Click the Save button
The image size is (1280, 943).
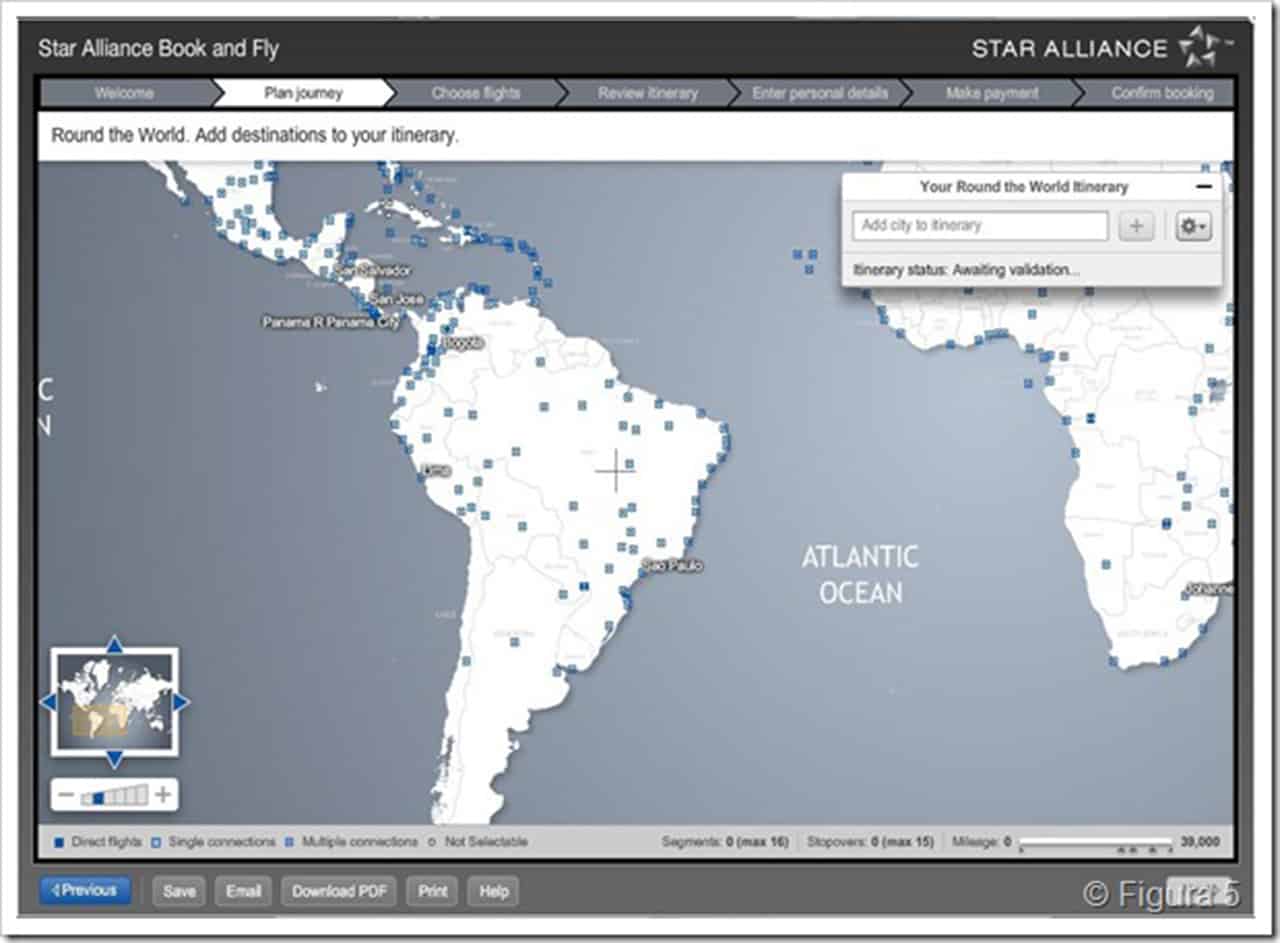pyautogui.click(x=179, y=891)
